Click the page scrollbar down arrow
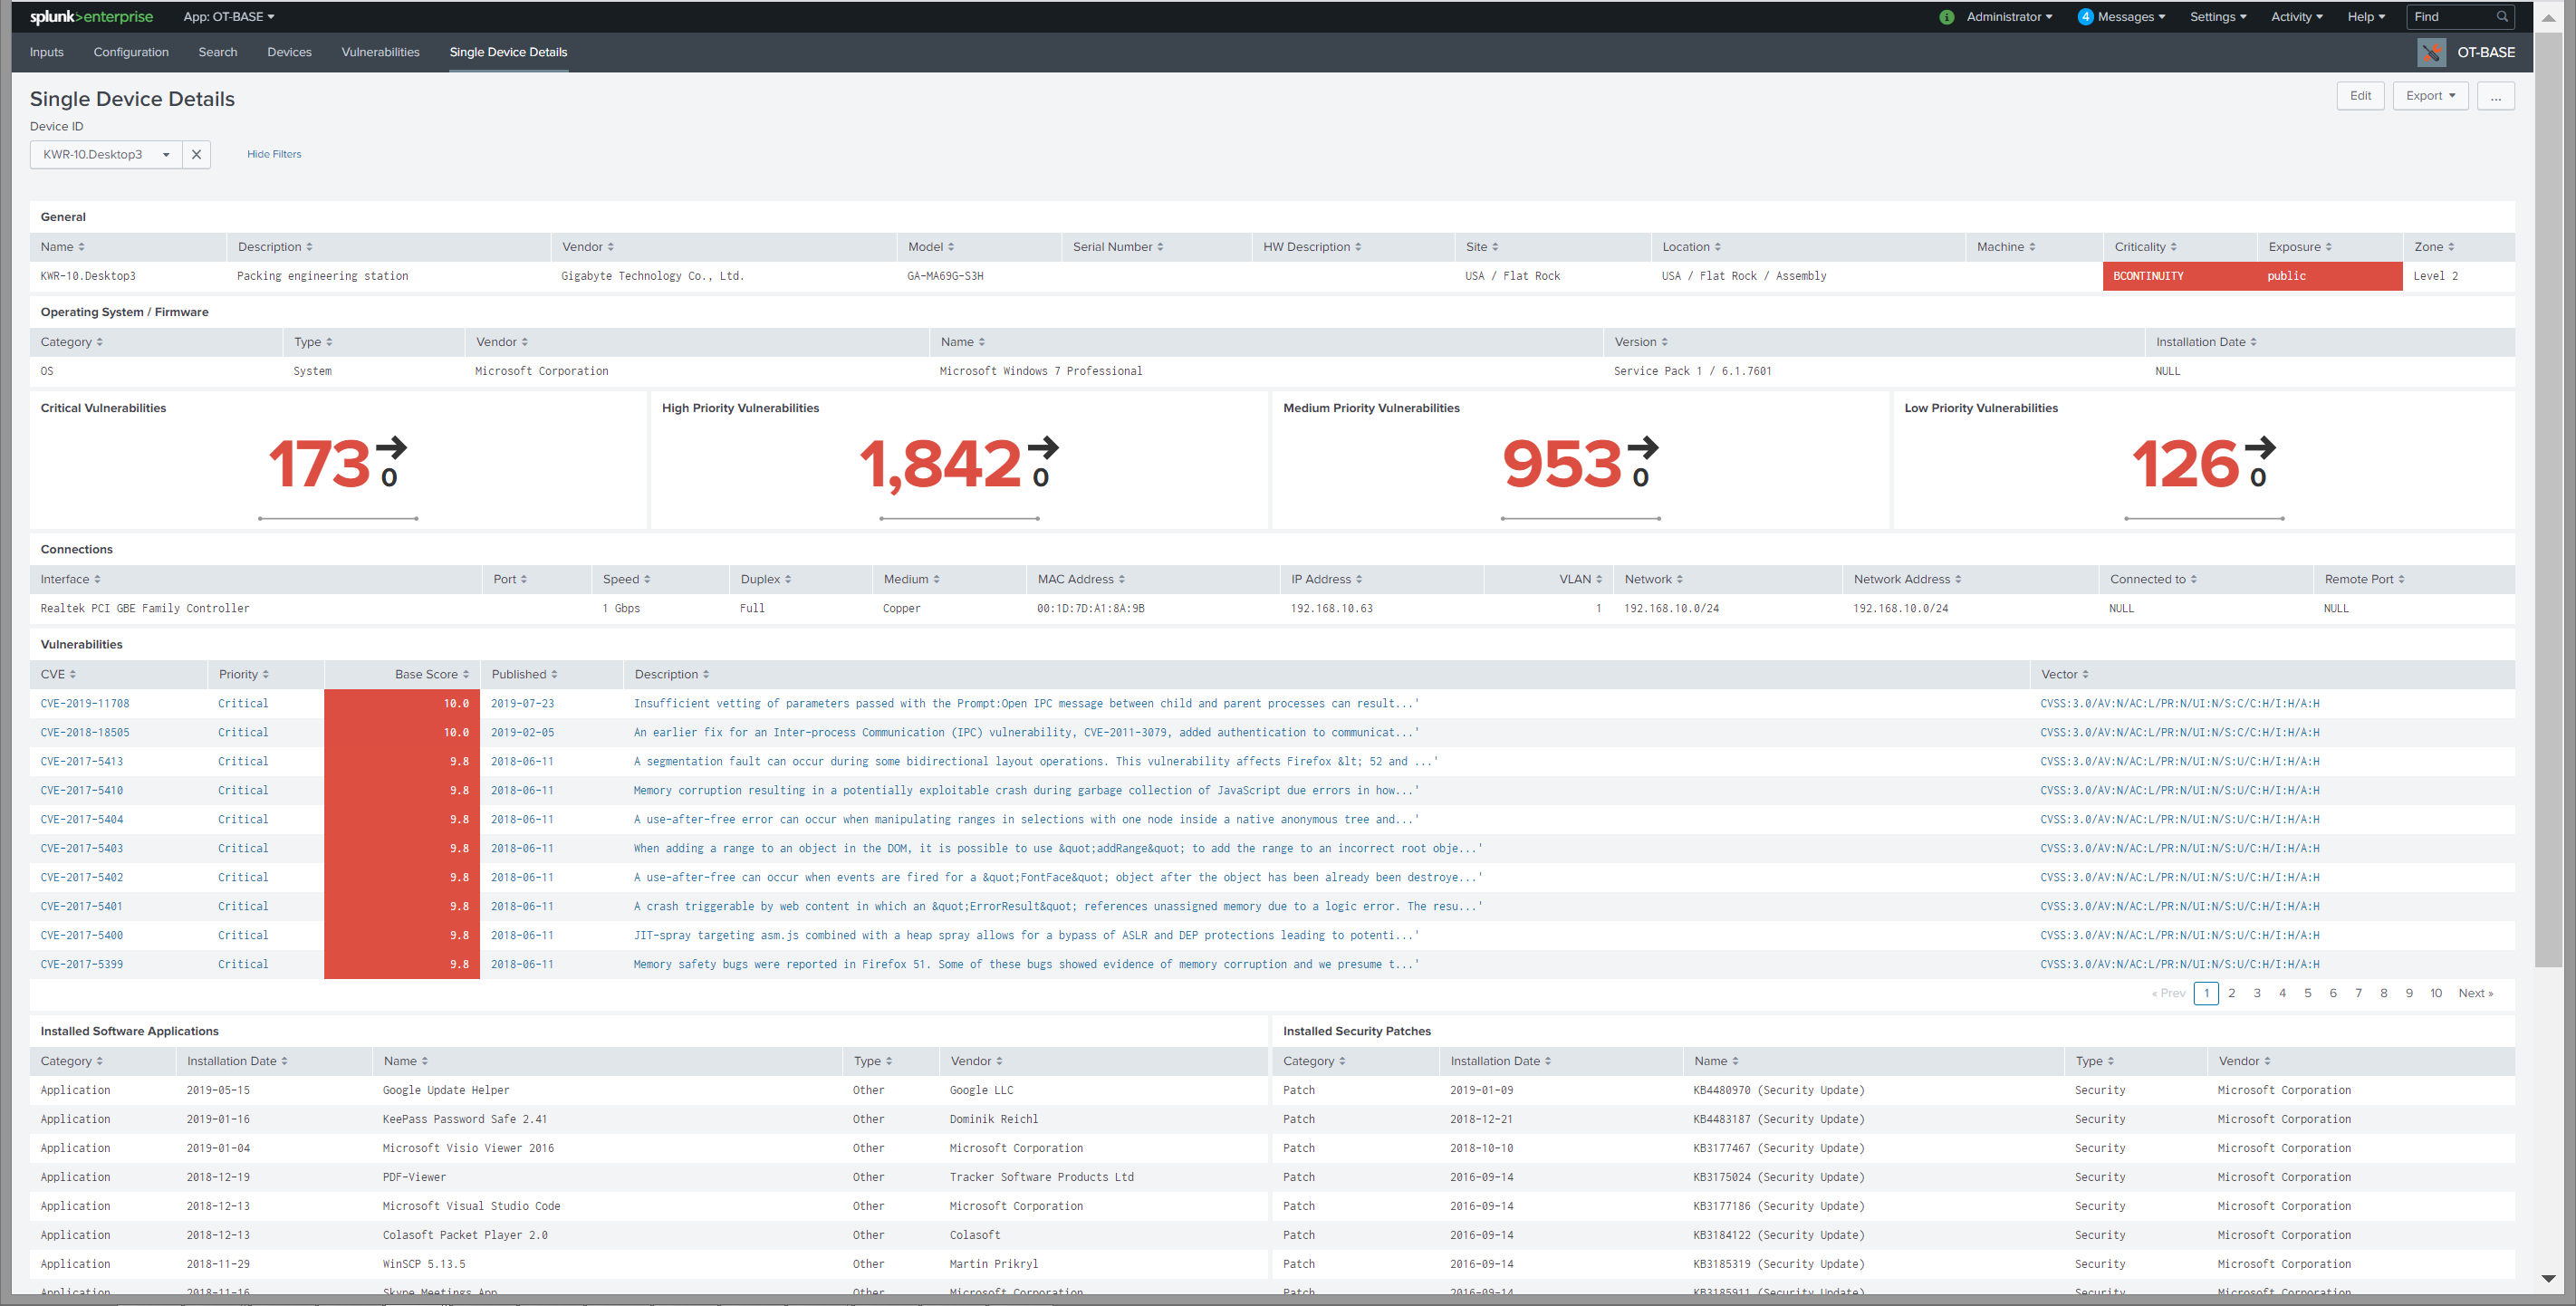This screenshot has width=2576, height=1306. 2548,1278
